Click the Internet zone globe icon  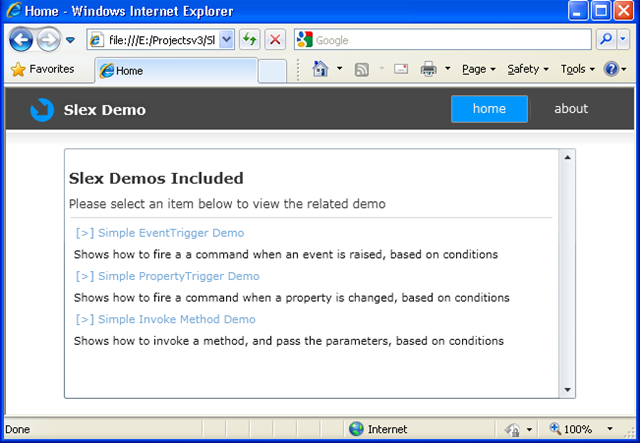pyautogui.click(x=356, y=429)
